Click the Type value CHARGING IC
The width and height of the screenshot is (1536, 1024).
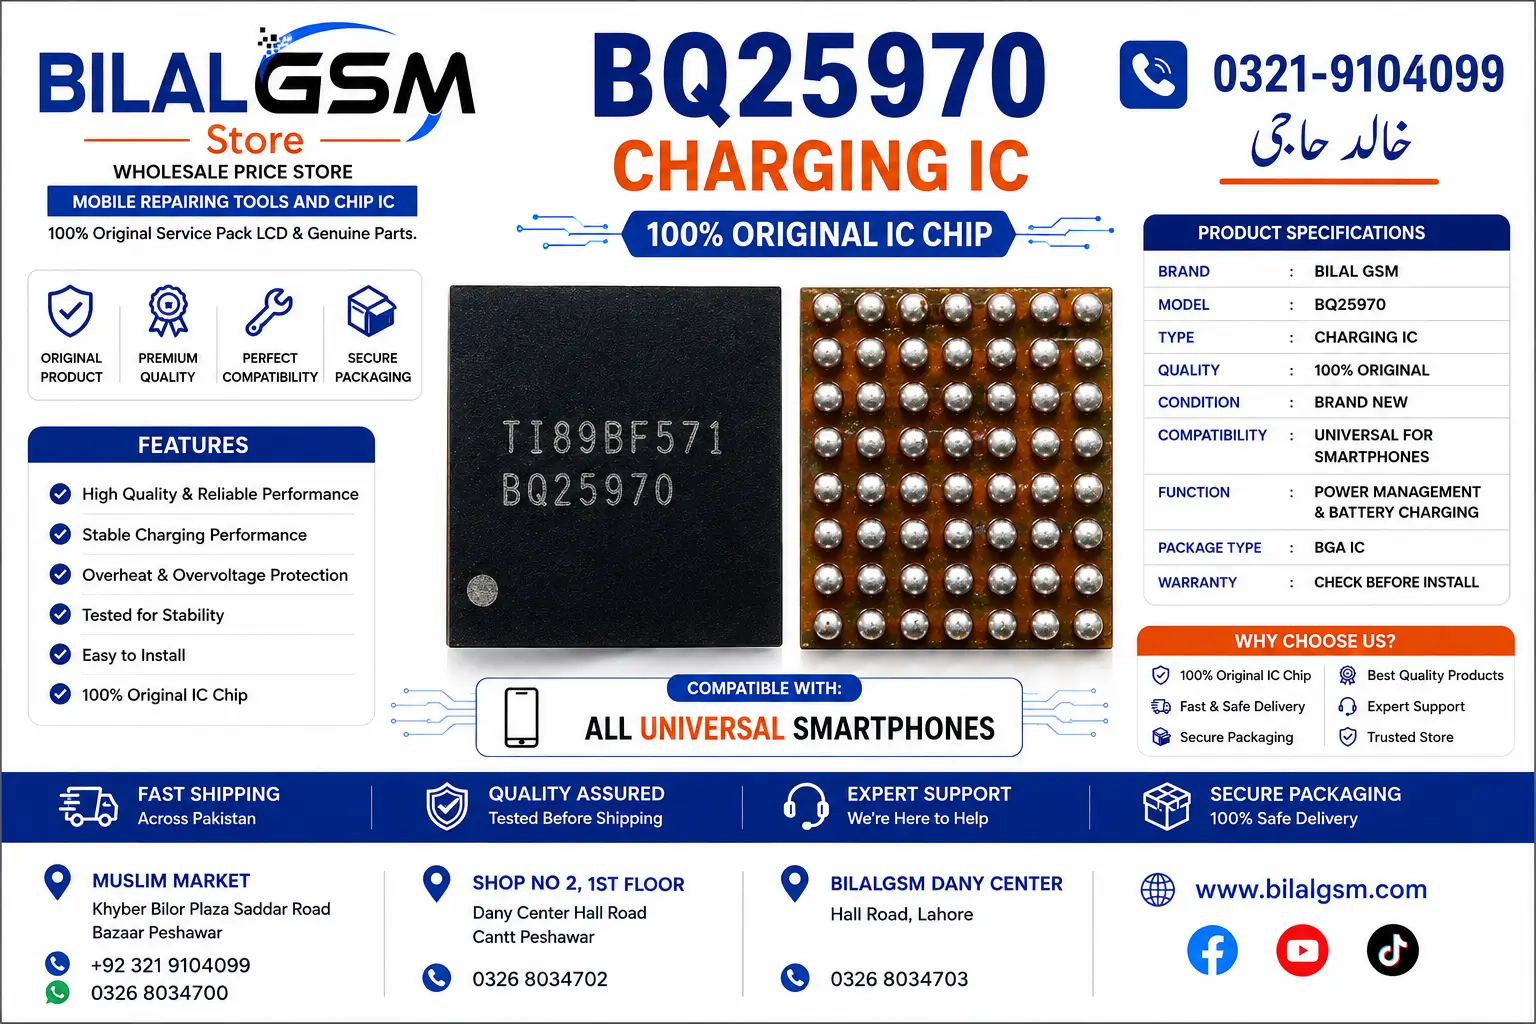(x=1365, y=337)
